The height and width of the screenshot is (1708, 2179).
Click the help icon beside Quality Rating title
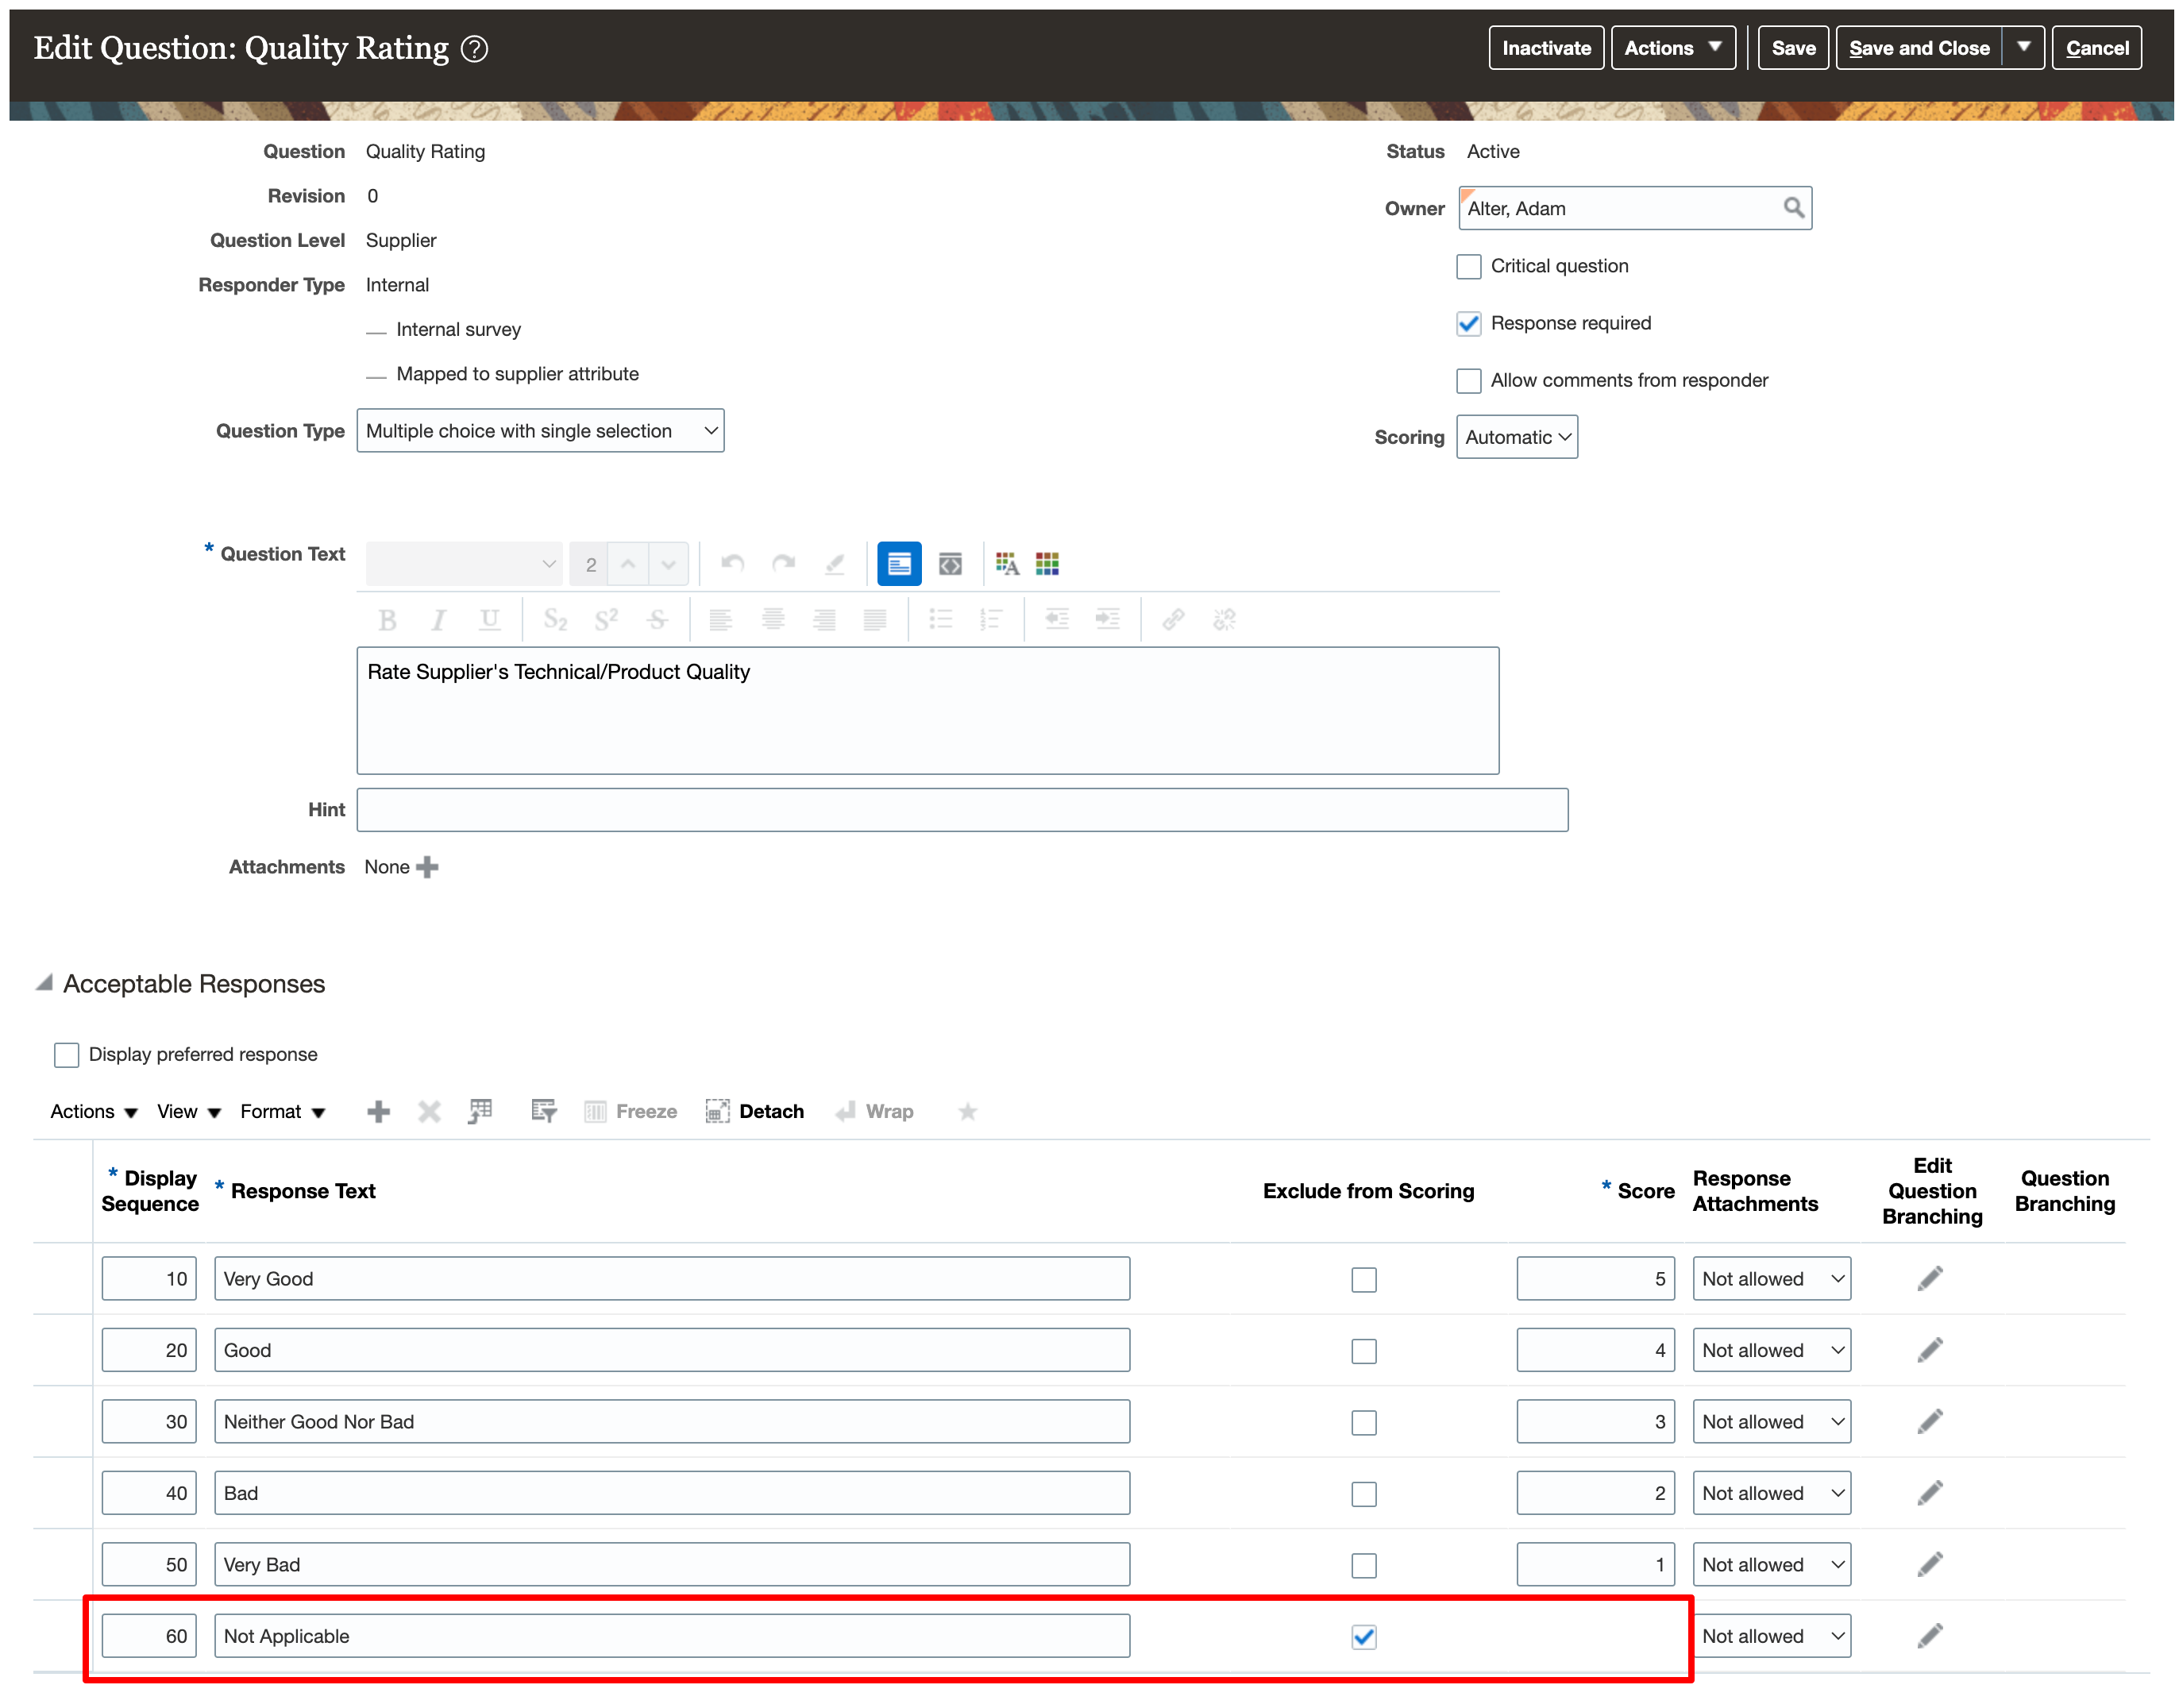474,48
